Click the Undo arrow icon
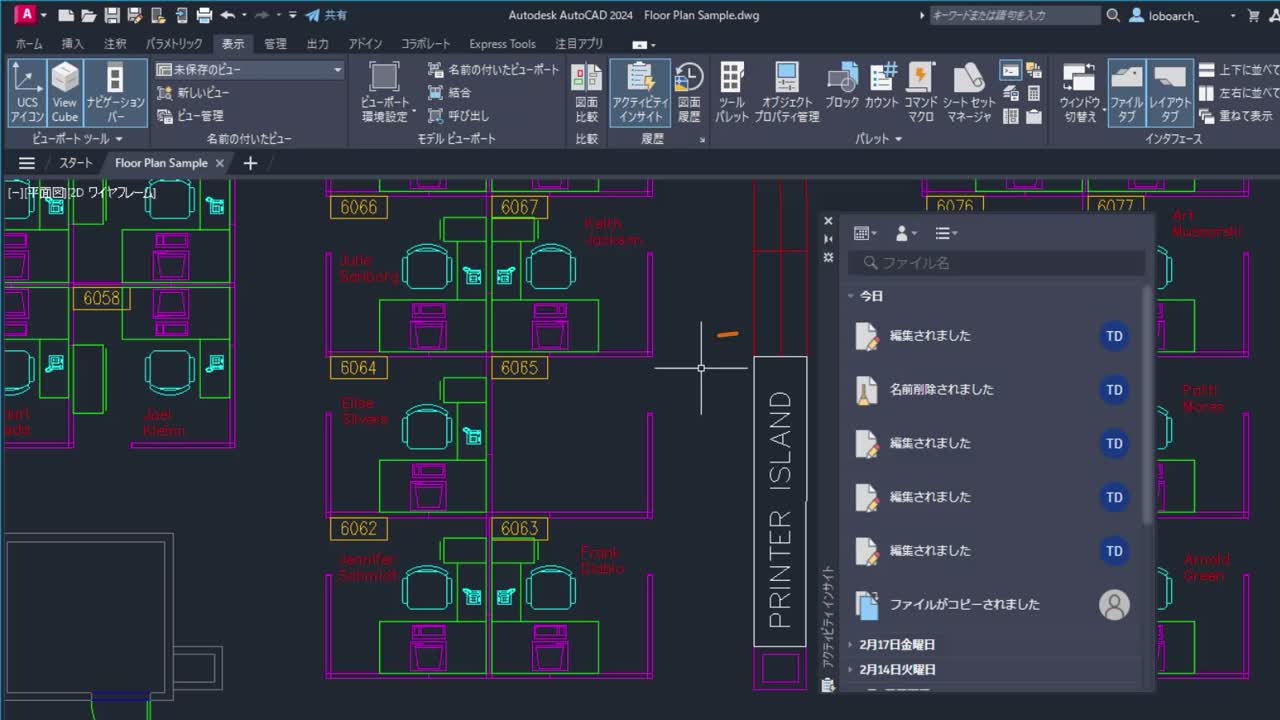Image resolution: width=1280 pixels, height=720 pixels. pyautogui.click(x=227, y=15)
